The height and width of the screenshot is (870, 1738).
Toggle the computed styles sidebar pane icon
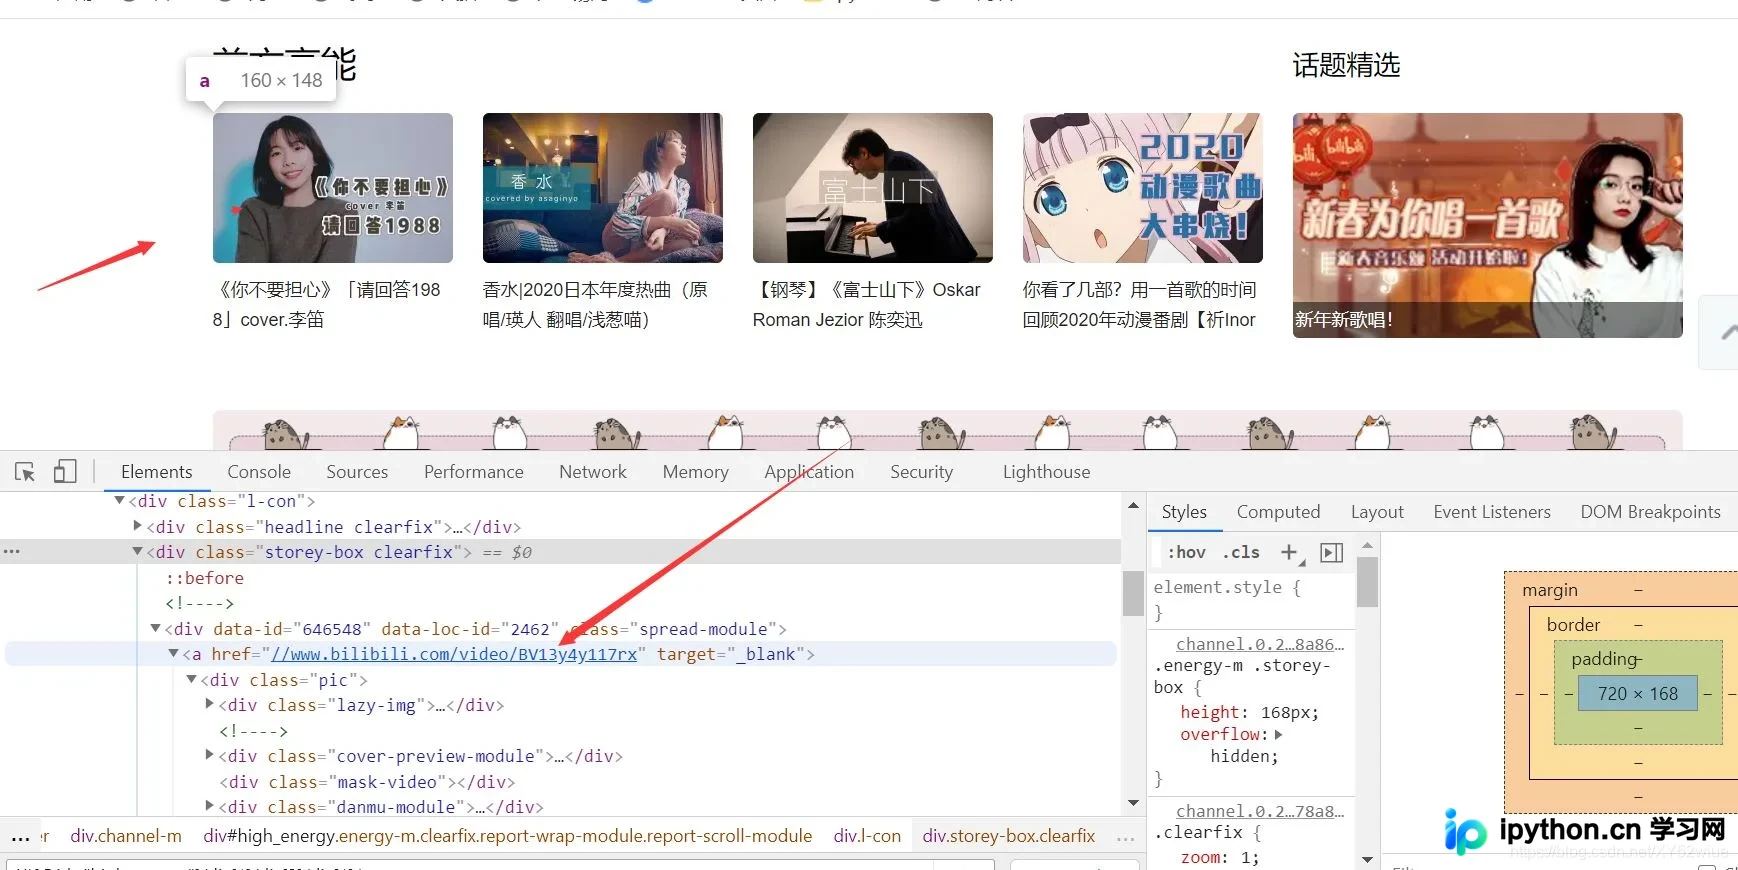1332,552
